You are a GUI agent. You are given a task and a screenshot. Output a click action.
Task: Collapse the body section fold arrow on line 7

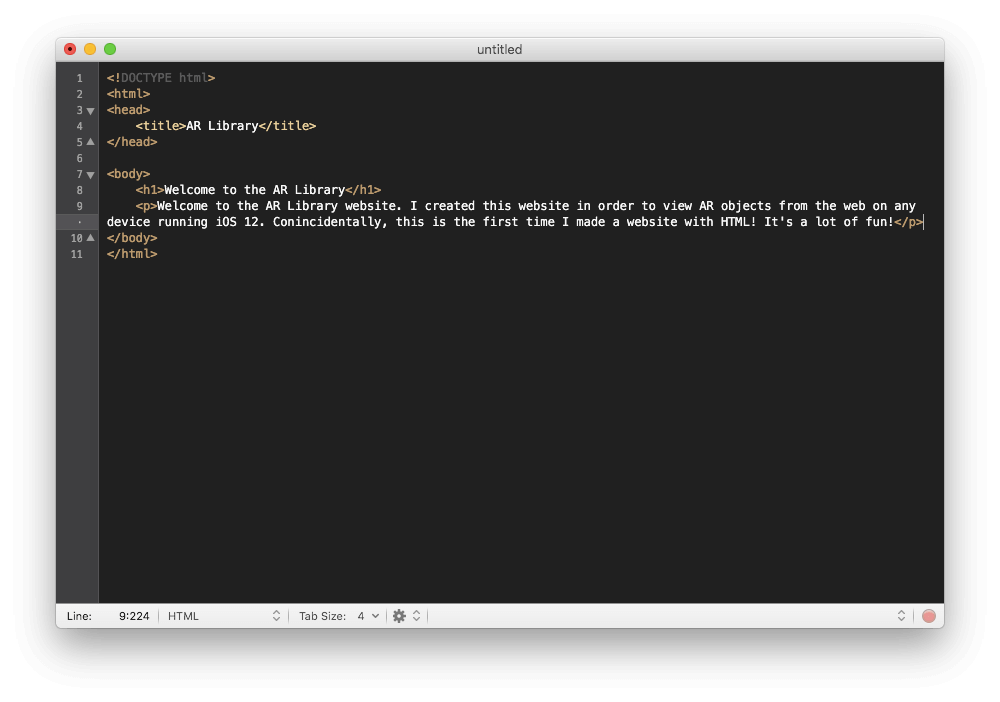click(90, 174)
